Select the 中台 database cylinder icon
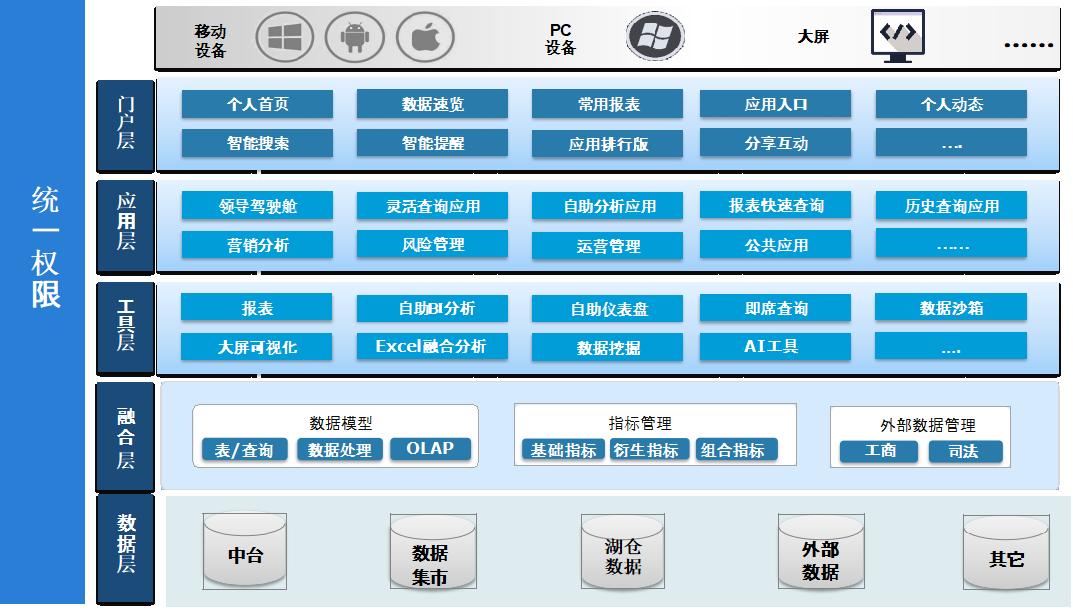 point(245,551)
